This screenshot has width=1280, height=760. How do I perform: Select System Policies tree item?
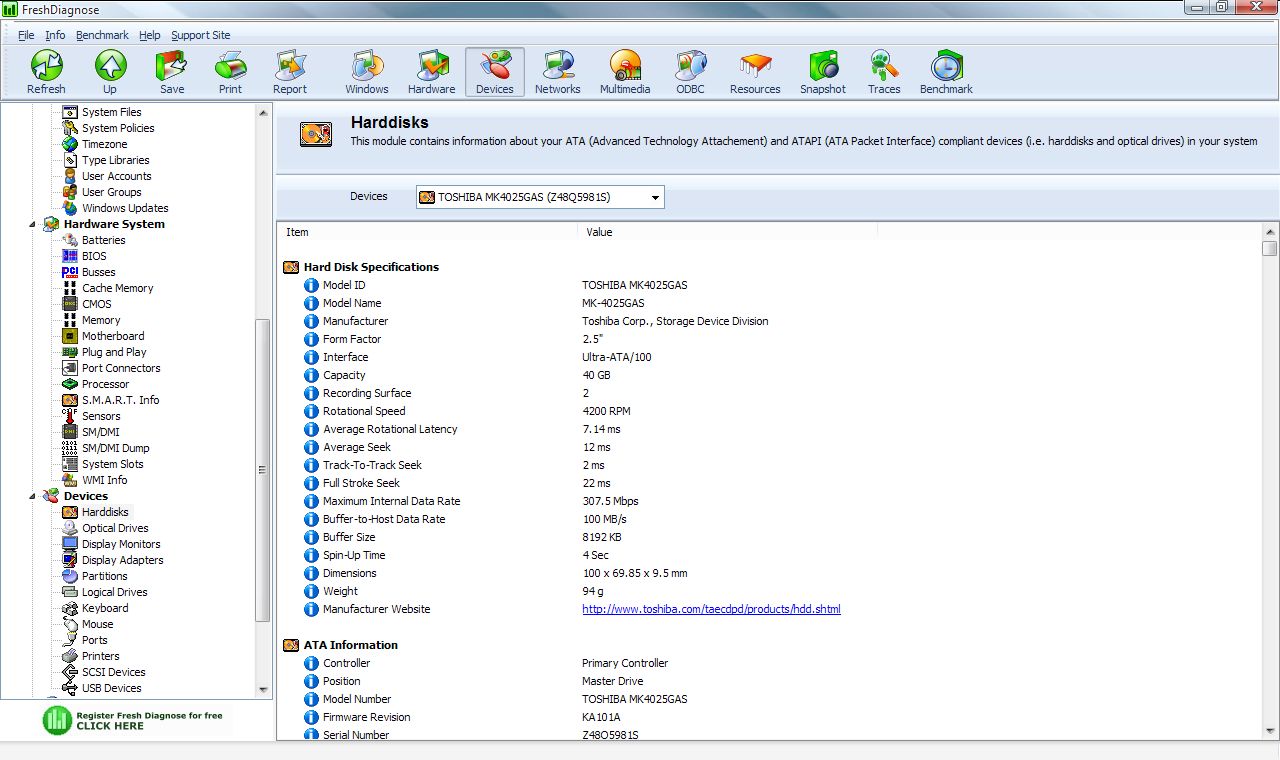click(x=118, y=128)
